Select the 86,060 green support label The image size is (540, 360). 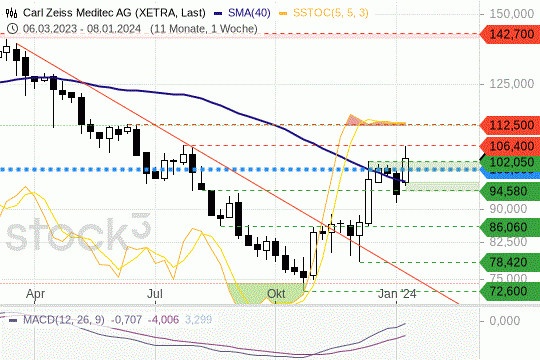pyautogui.click(x=510, y=227)
